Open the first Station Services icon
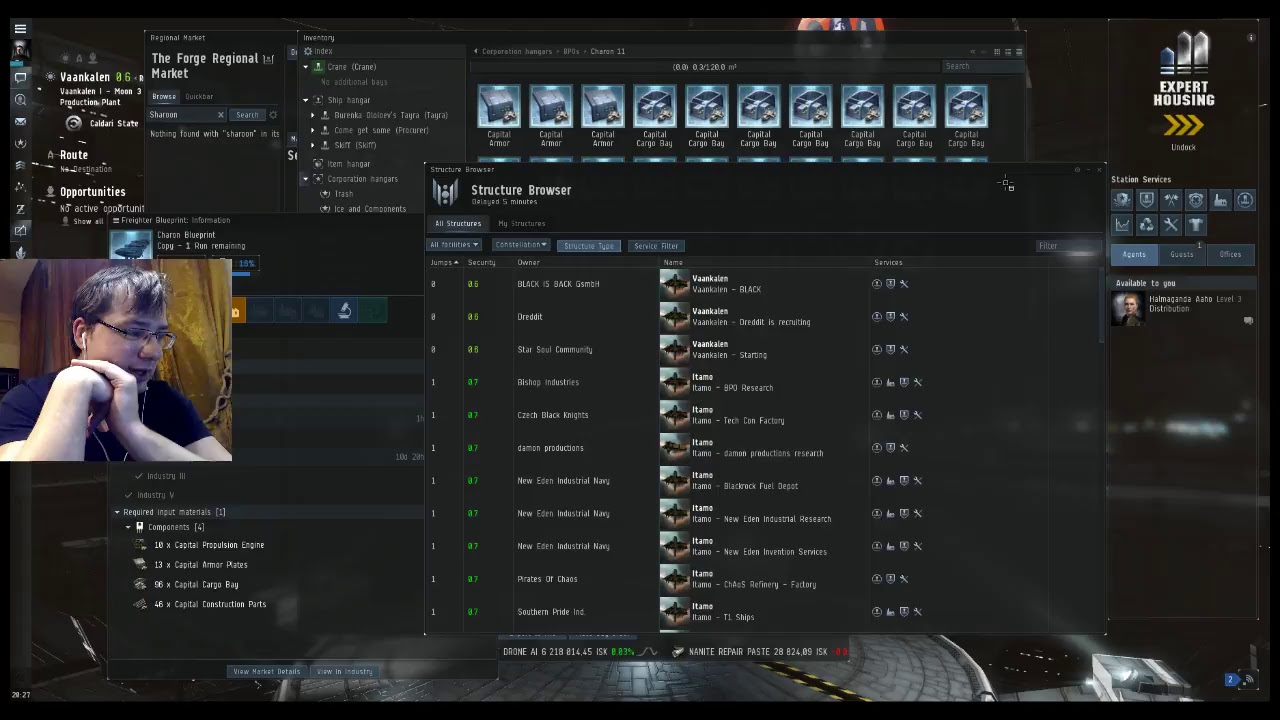 1122,200
